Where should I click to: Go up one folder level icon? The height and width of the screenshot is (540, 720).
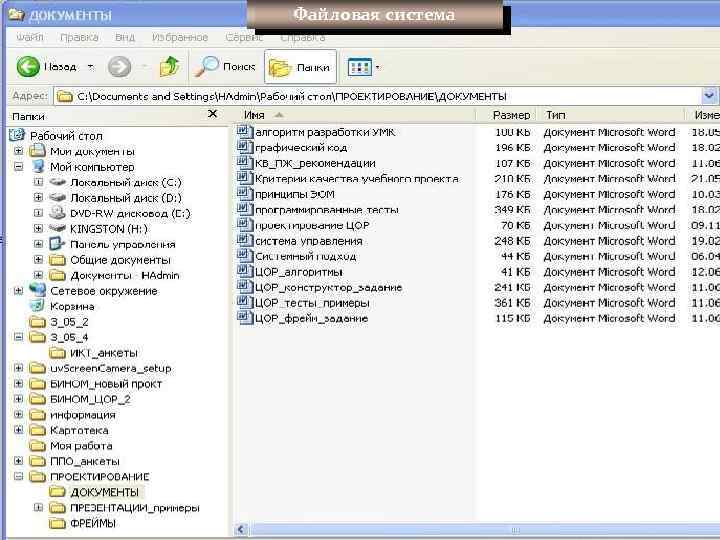169,67
